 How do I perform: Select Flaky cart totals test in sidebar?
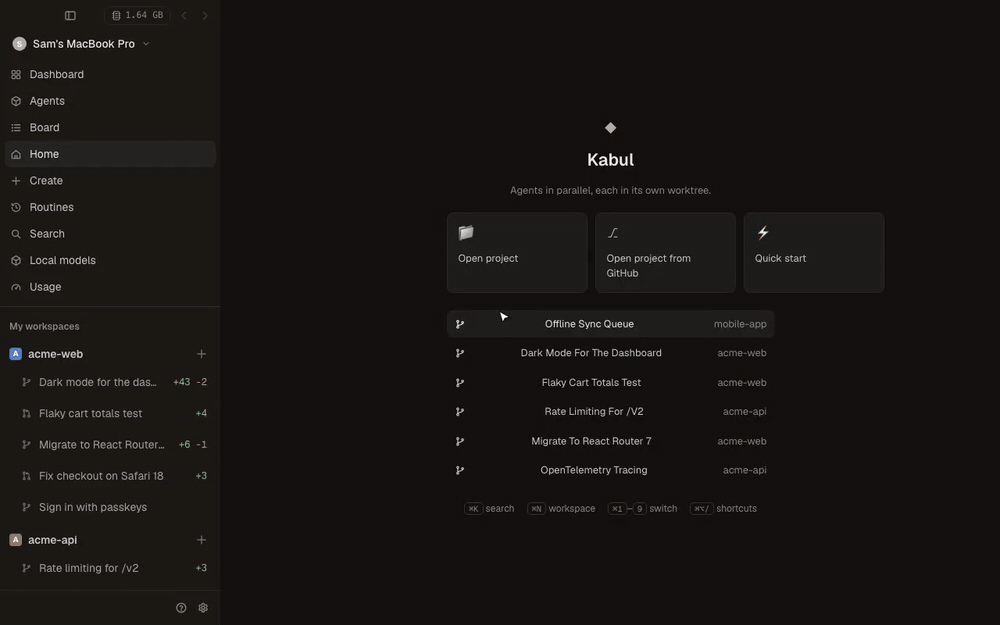(x=112, y=413)
